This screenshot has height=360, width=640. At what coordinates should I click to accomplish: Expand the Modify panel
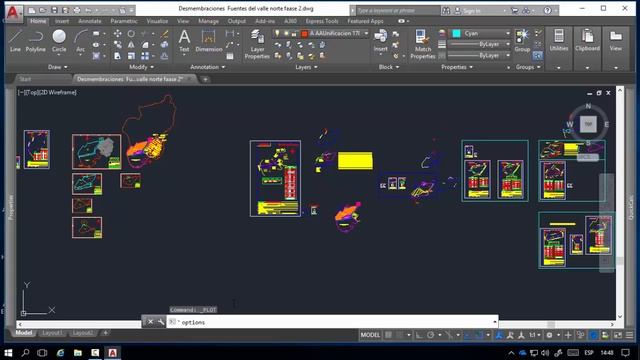click(x=142, y=67)
